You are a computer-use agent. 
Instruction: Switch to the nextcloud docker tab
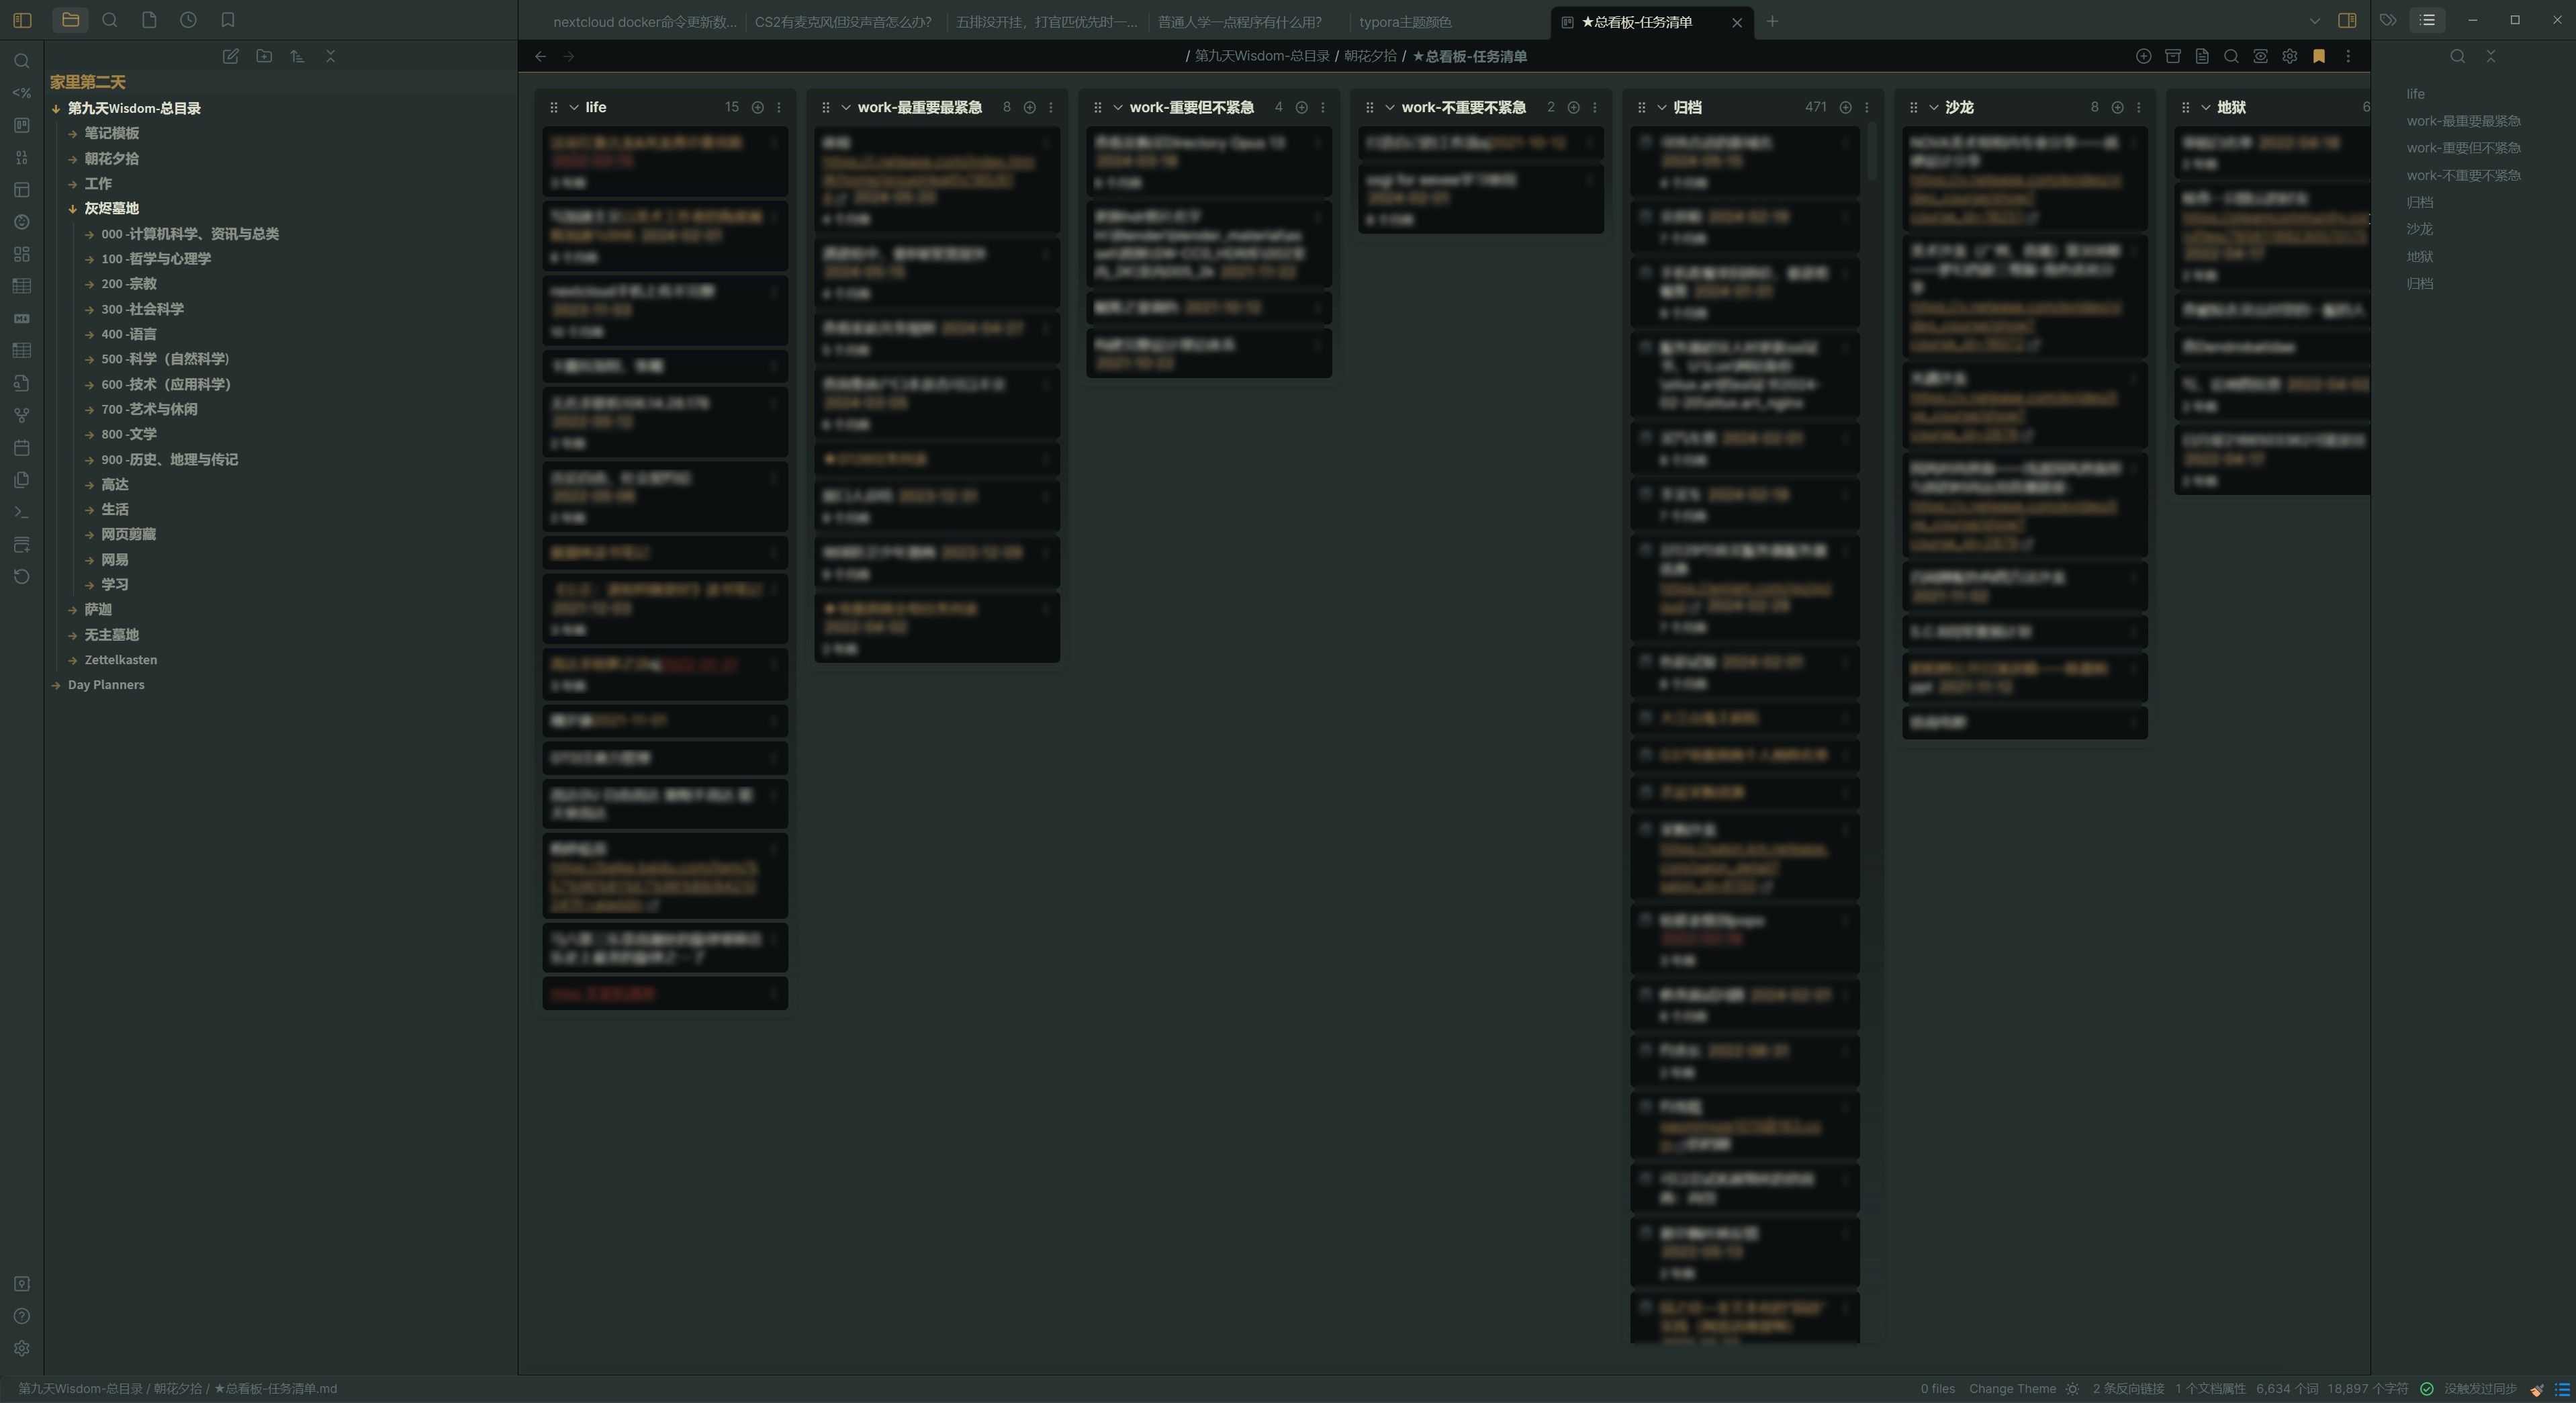(x=645, y=21)
